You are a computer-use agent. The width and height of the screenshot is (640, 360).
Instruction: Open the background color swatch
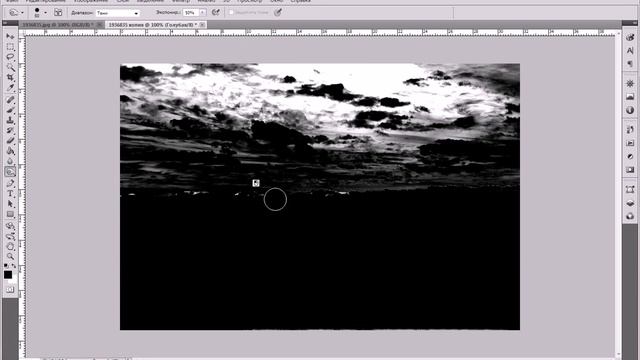tap(13, 281)
